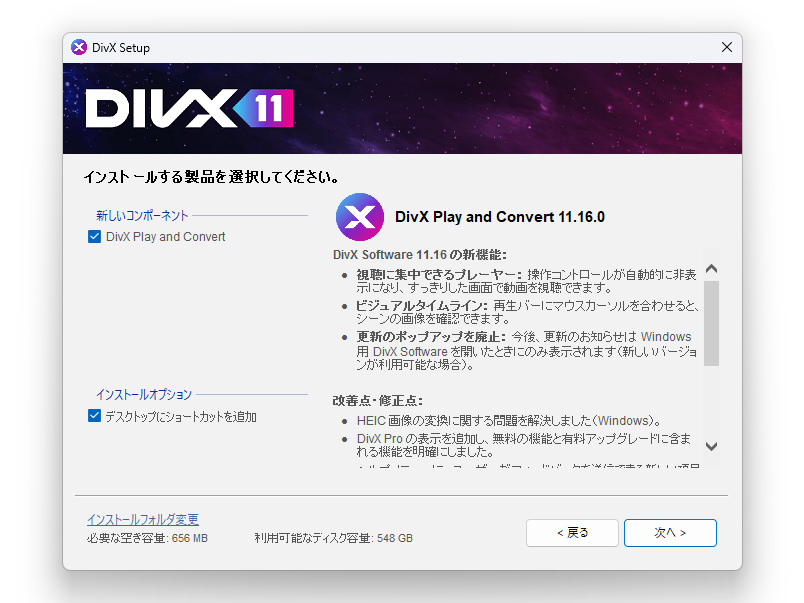Click the DIVX 11 banner logo
This screenshot has height=603, width=804.
189,108
